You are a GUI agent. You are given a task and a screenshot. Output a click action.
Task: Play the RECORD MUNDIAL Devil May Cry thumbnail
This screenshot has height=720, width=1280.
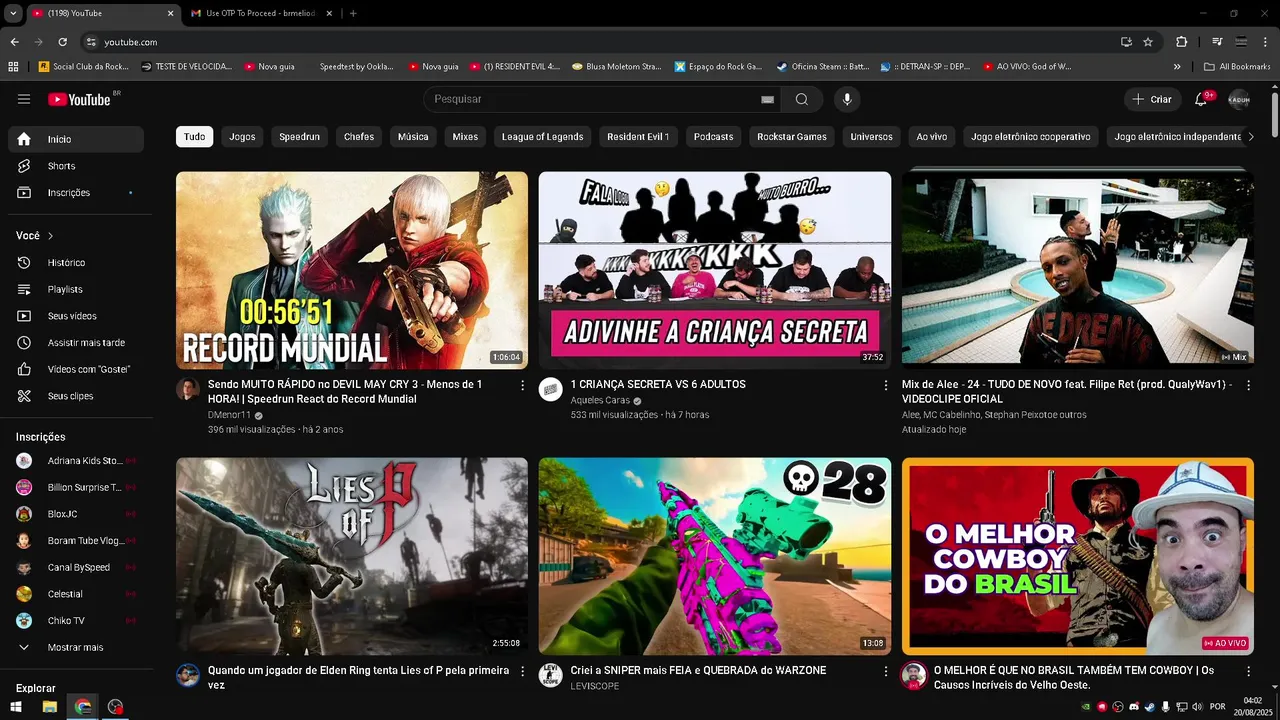click(352, 270)
